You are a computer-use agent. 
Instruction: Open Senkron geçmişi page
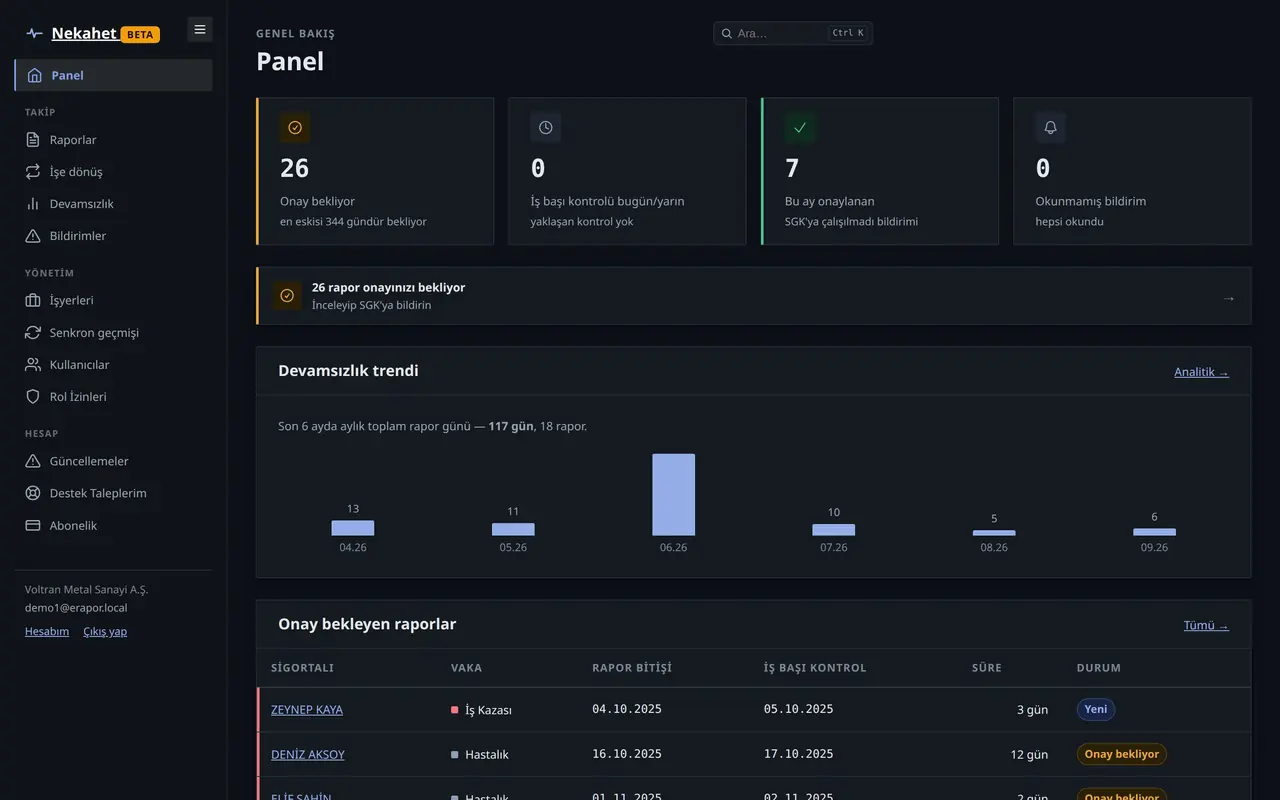coord(113,332)
